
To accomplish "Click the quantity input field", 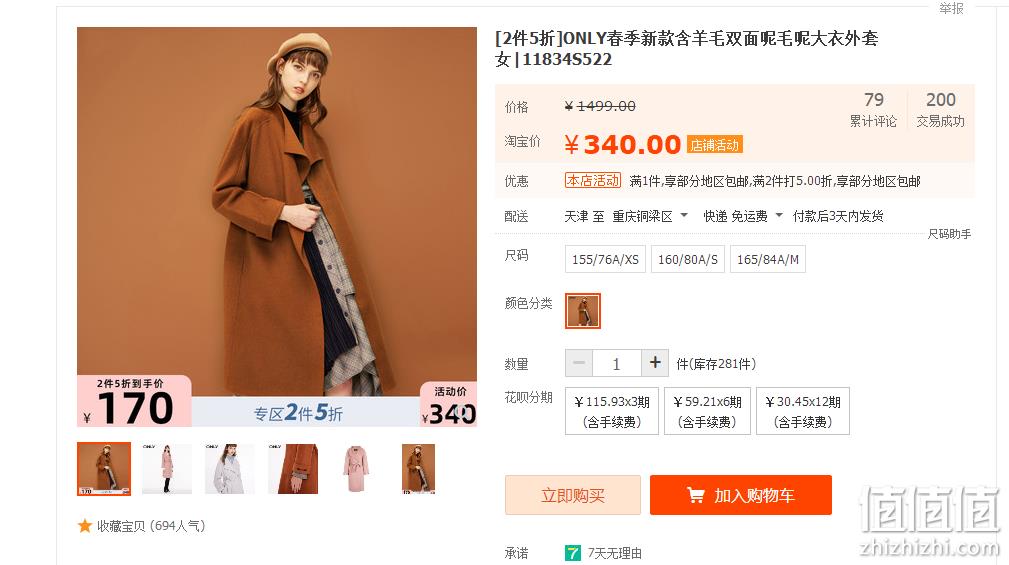I will [616, 363].
